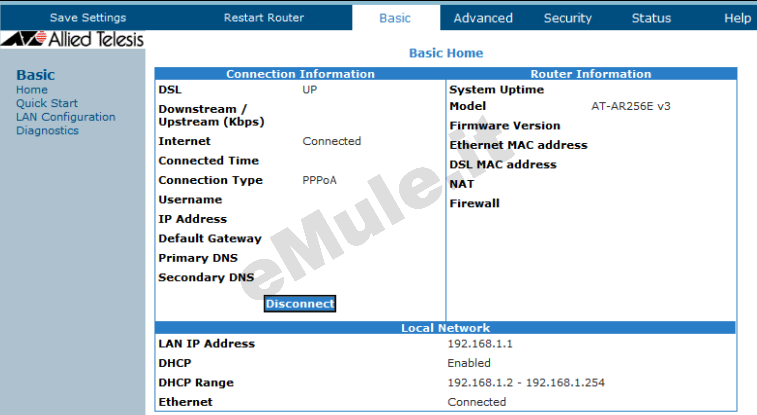This screenshot has height=415, width=757.
Task: Open the Quick Start link
Action: 47,103
